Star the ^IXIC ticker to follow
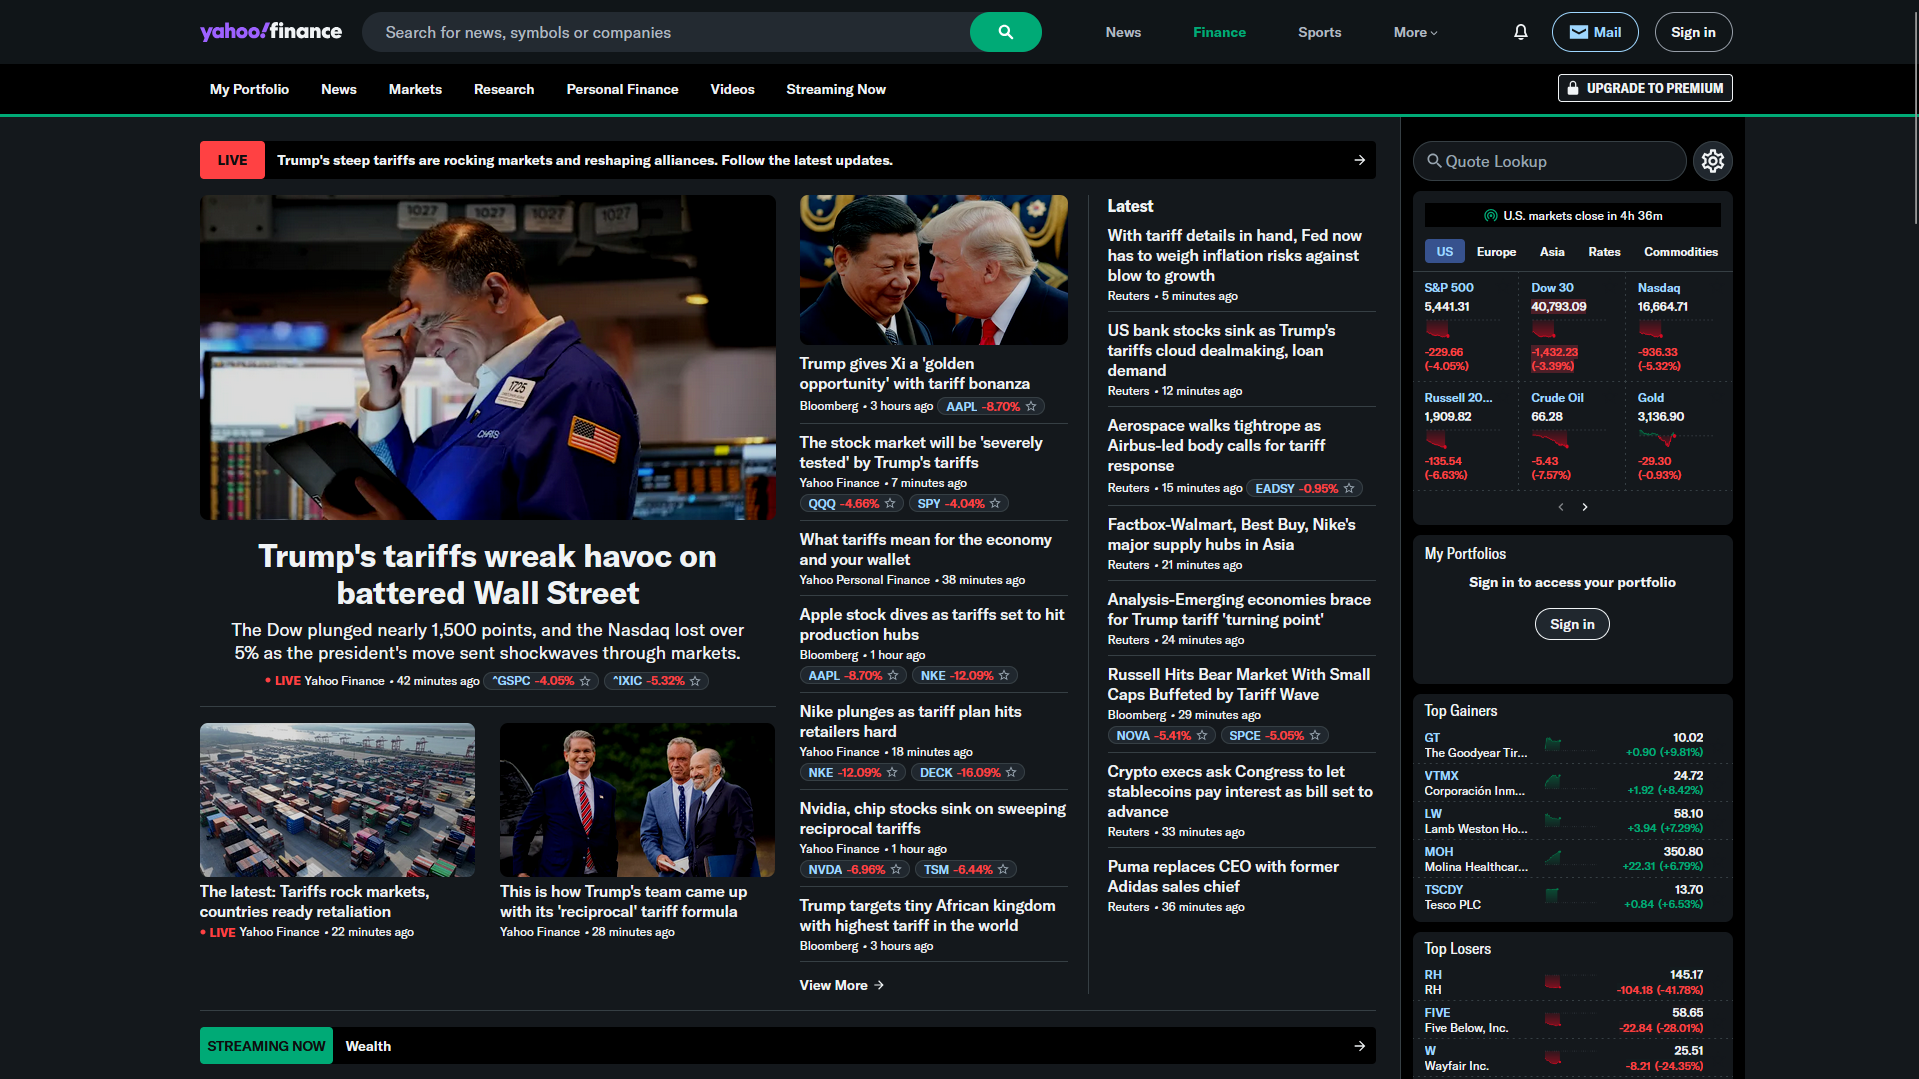The width and height of the screenshot is (1919, 1079). pyautogui.click(x=695, y=681)
